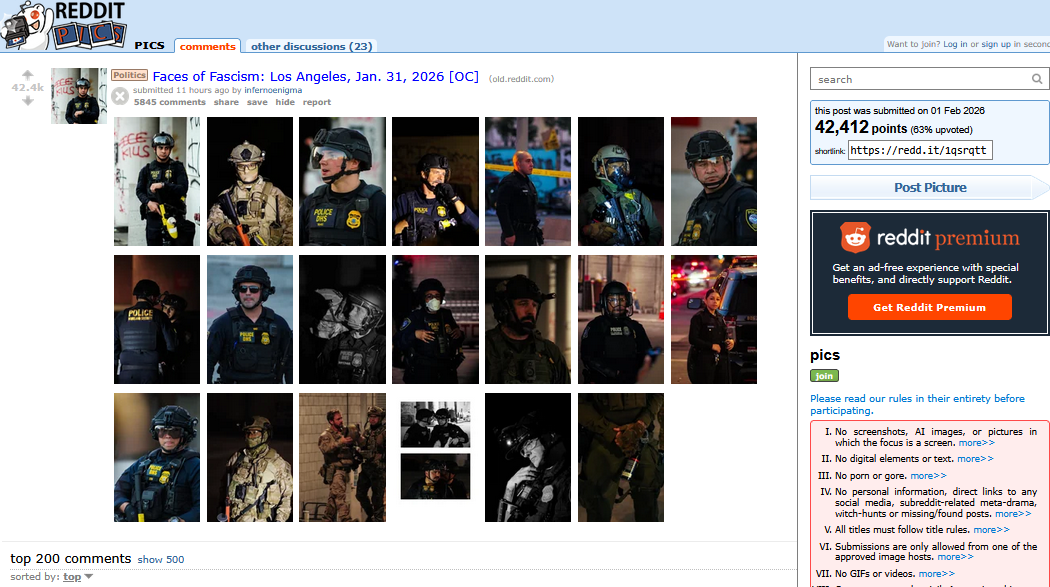Click report under the post
1050x587 pixels.
[317, 102]
